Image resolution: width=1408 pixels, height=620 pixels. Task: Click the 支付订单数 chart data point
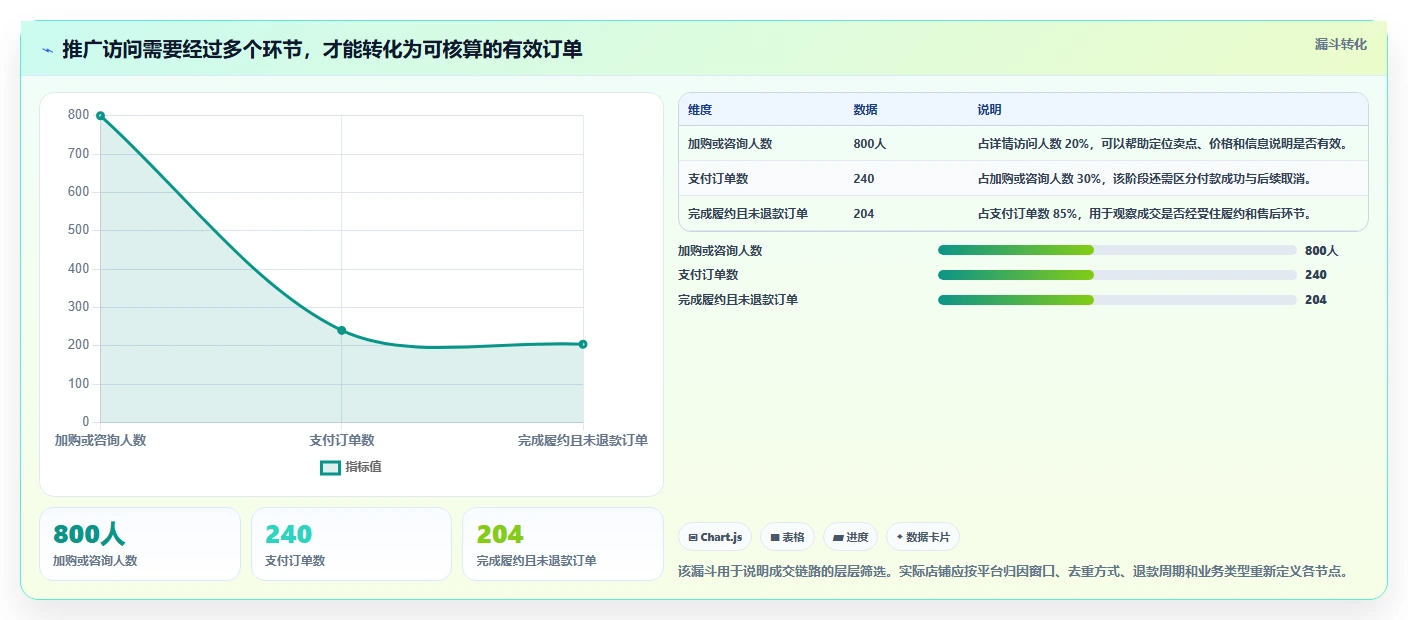coord(341,330)
